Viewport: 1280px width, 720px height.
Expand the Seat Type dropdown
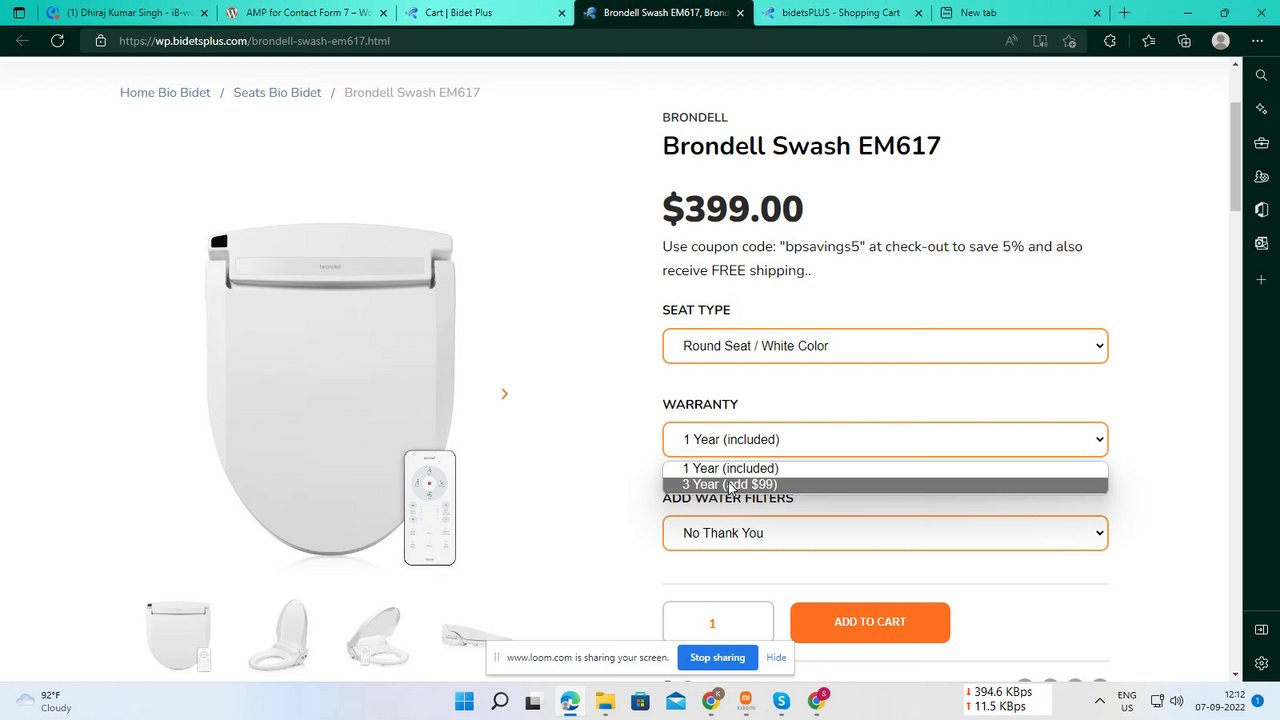885,346
